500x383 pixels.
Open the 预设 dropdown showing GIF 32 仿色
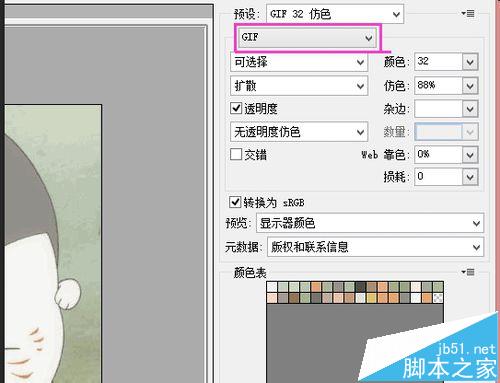point(335,14)
